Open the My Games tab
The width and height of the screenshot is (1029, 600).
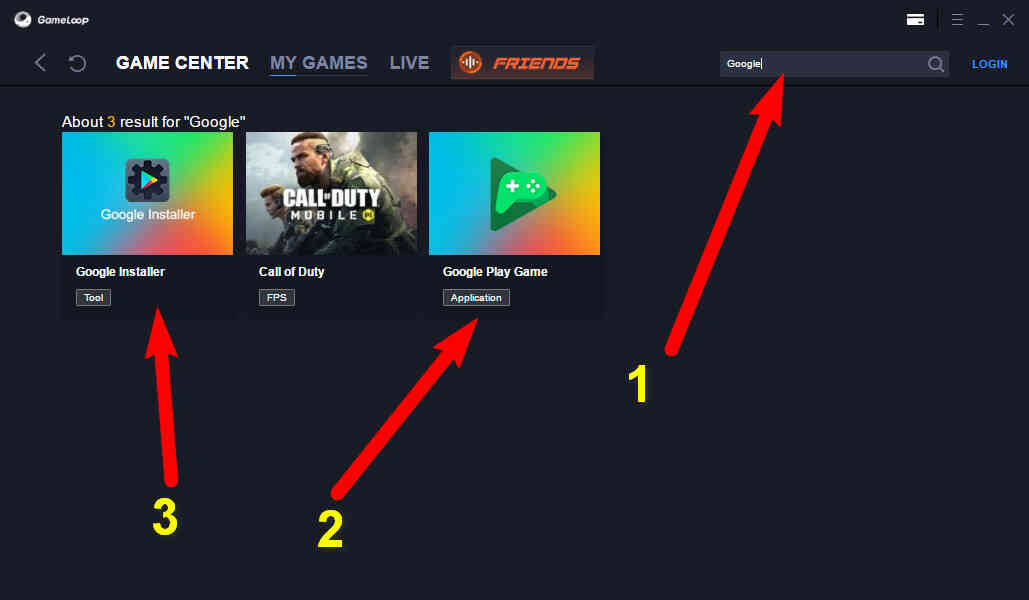click(x=318, y=63)
